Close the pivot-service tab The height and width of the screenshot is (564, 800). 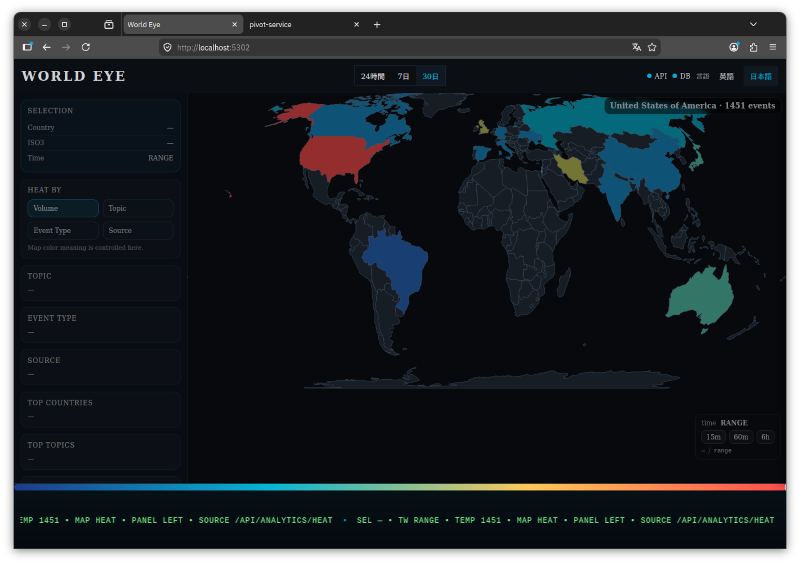click(356, 24)
